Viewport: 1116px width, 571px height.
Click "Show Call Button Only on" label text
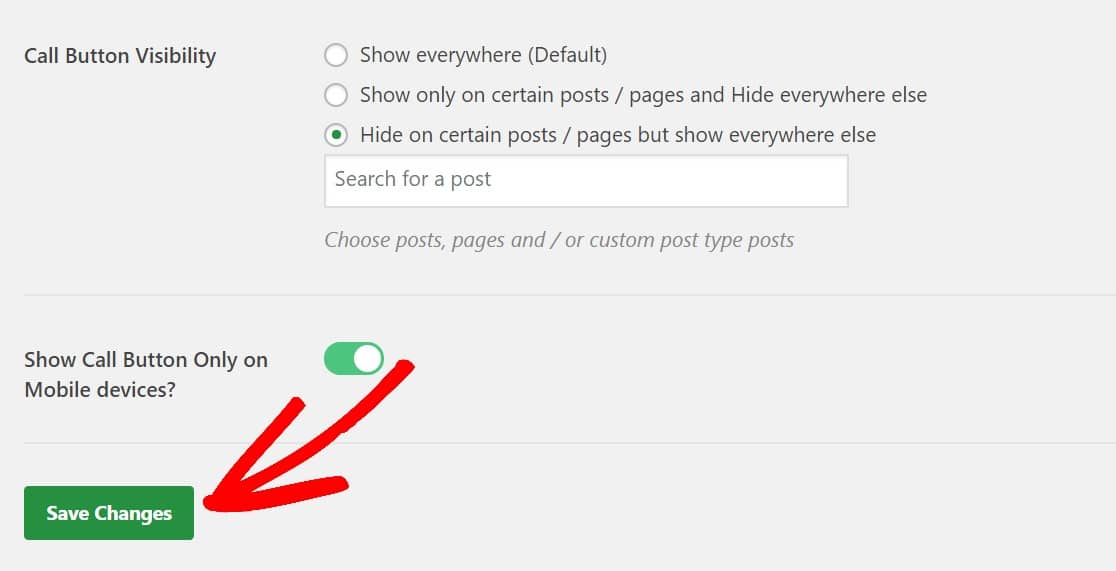point(146,360)
